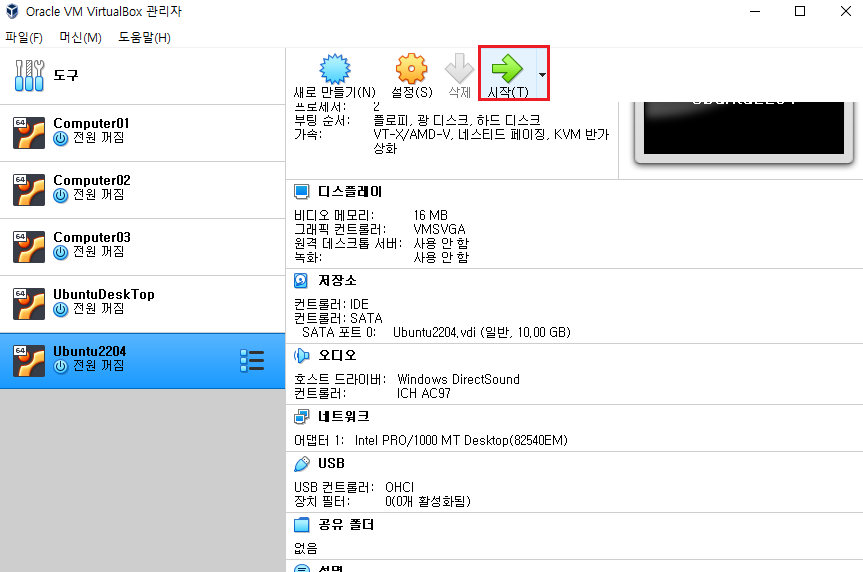Click the Computer01 OS icon
The height and width of the screenshot is (572, 863).
click(x=29, y=133)
